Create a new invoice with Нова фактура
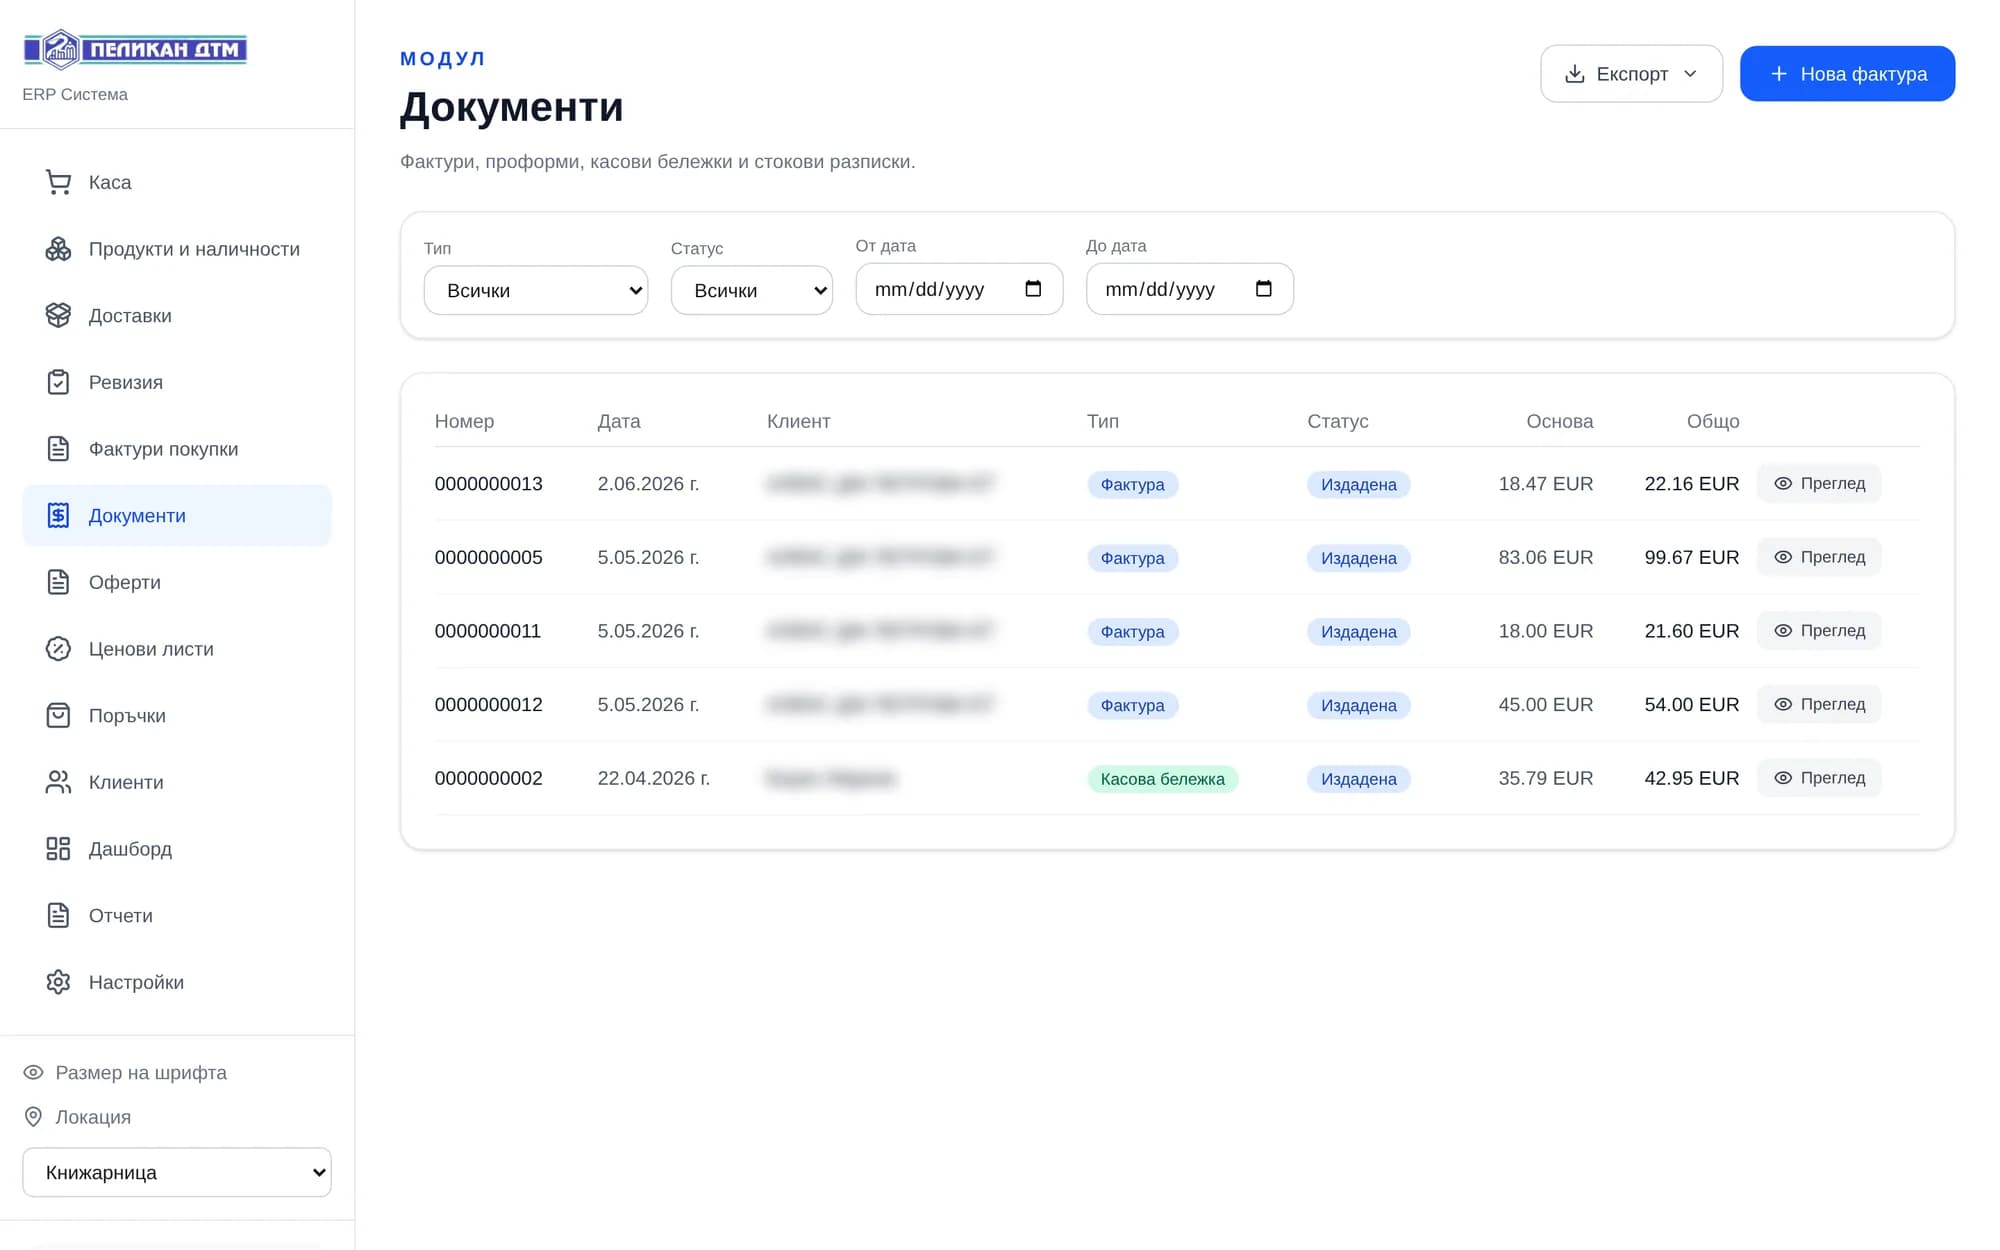Image resolution: width=2000 pixels, height=1250 pixels. click(x=1847, y=74)
